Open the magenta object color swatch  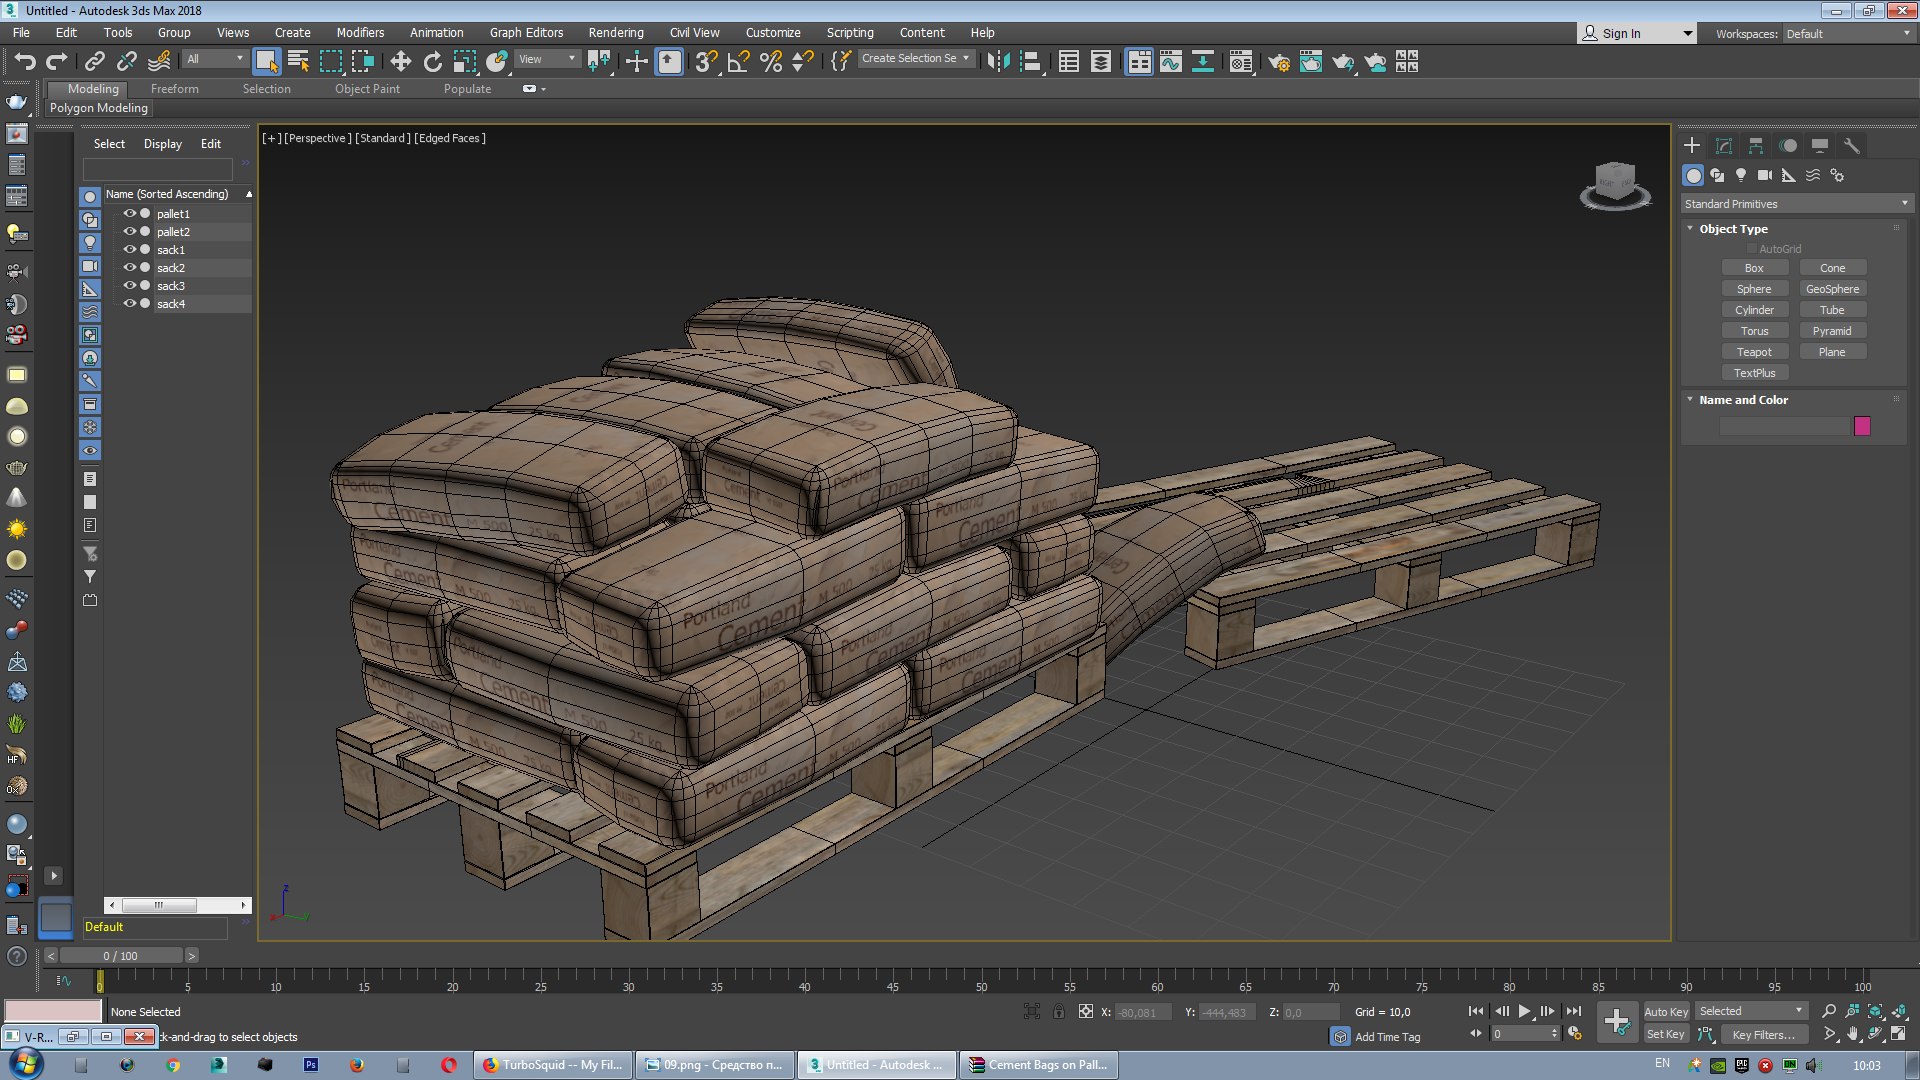pyautogui.click(x=1862, y=426)
